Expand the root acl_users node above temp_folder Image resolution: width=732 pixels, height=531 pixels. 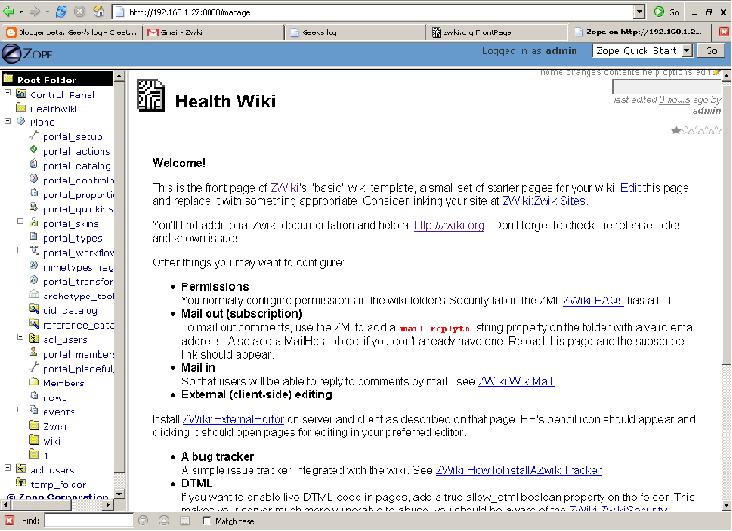(8, 467)
